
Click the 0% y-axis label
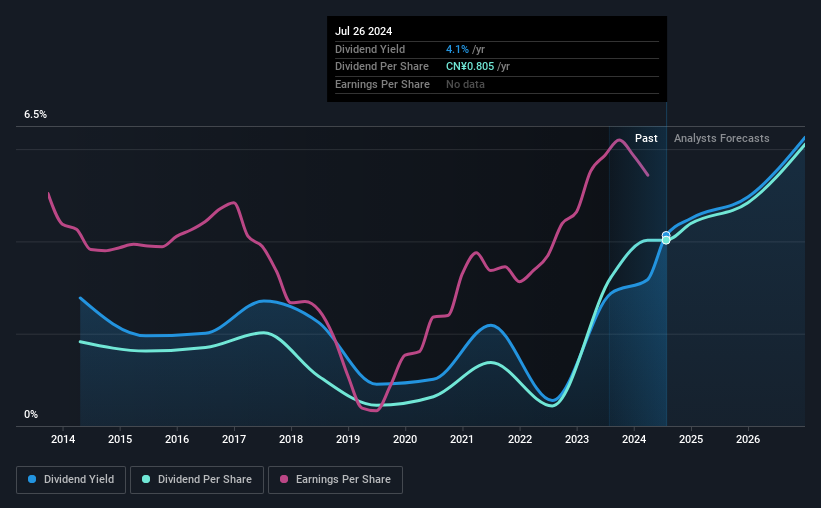pyautogui.click(x=31, y=415)
